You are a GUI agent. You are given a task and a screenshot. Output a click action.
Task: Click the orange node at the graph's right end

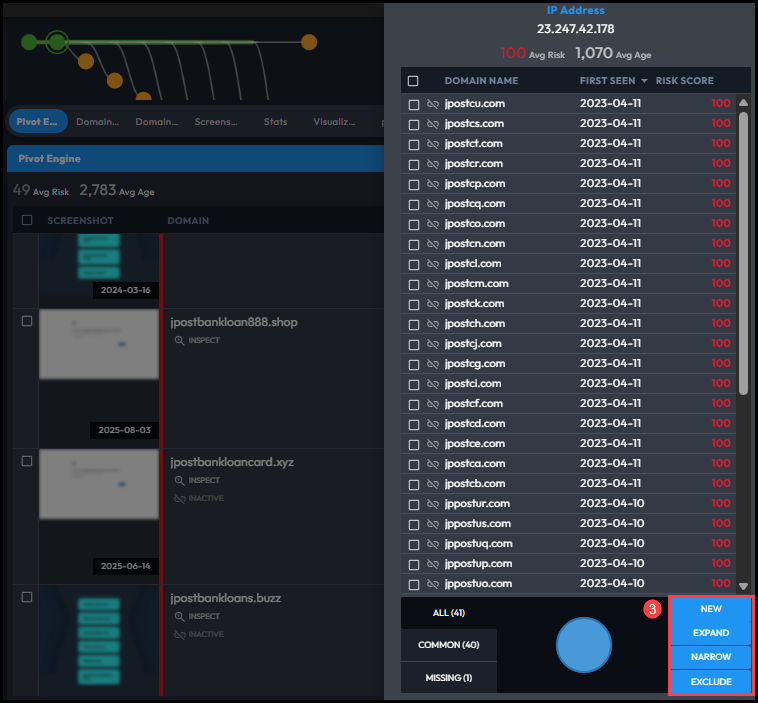point(309,42)
